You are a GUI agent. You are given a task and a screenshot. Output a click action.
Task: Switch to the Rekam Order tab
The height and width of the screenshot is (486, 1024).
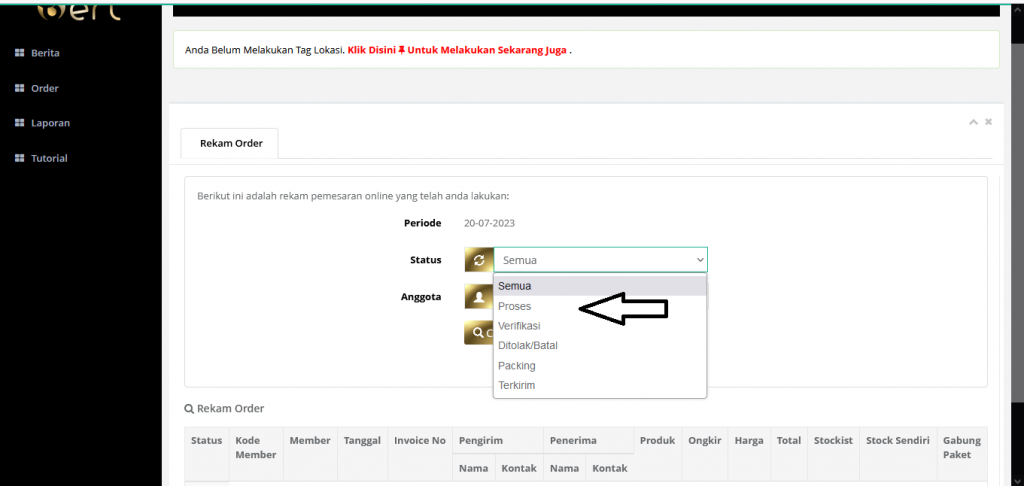231,143
